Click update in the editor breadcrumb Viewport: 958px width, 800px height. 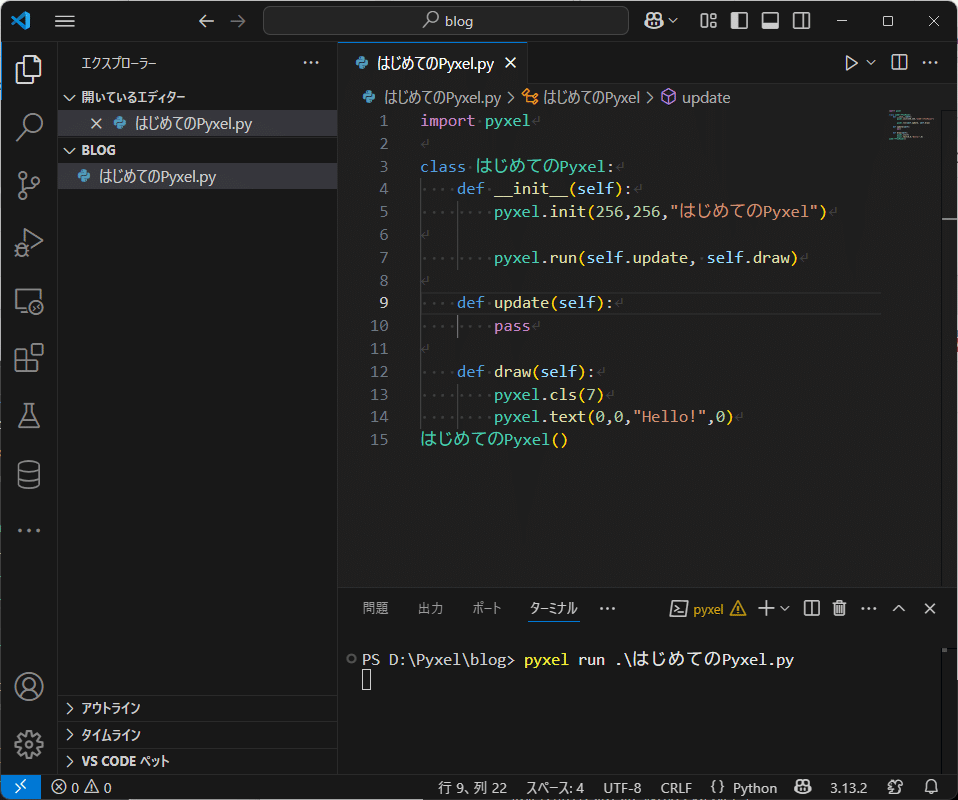tap(705, 97)
